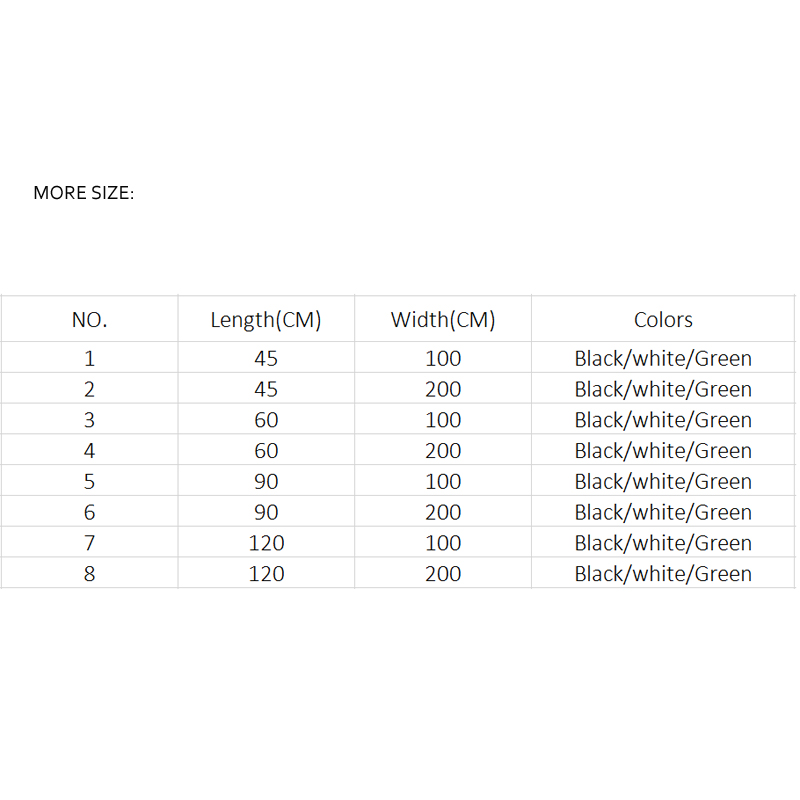Click the length 45 cell in row 2
Viewport: 800px width, 800px height.
pos(266,389)
